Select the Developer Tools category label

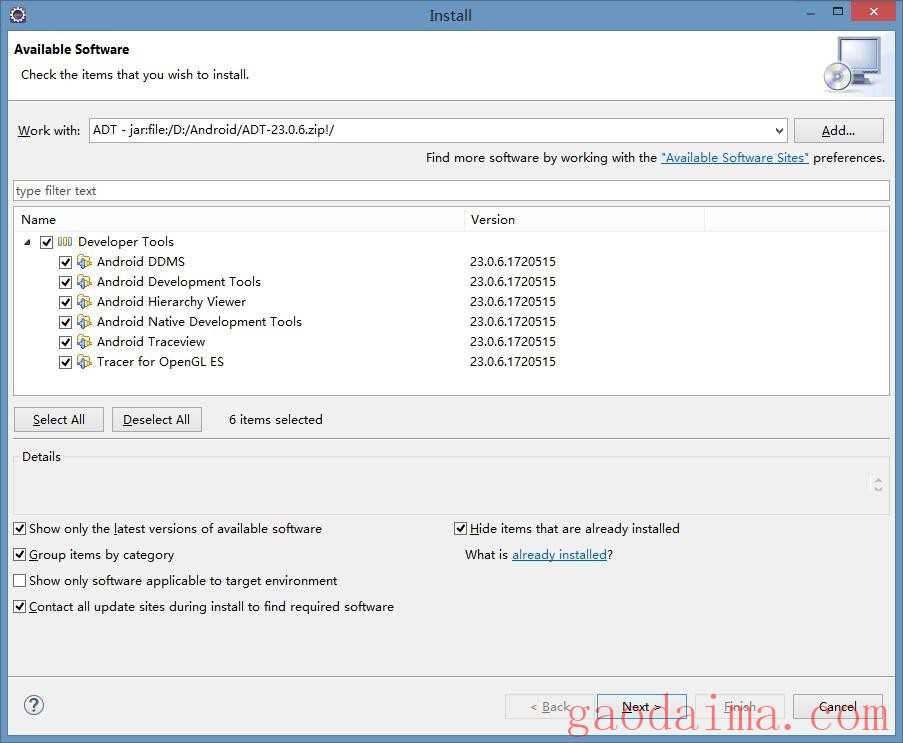tap(126, 242)
